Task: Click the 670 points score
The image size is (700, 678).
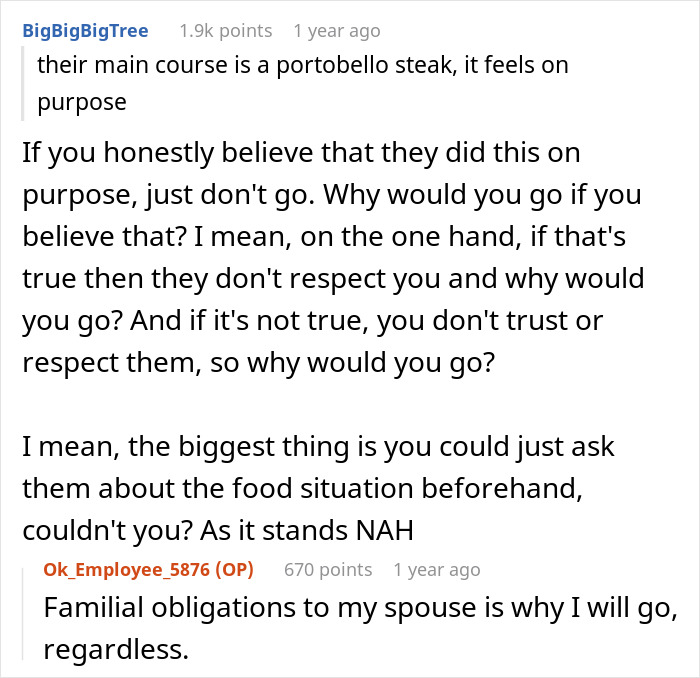Action: (328, 570)
